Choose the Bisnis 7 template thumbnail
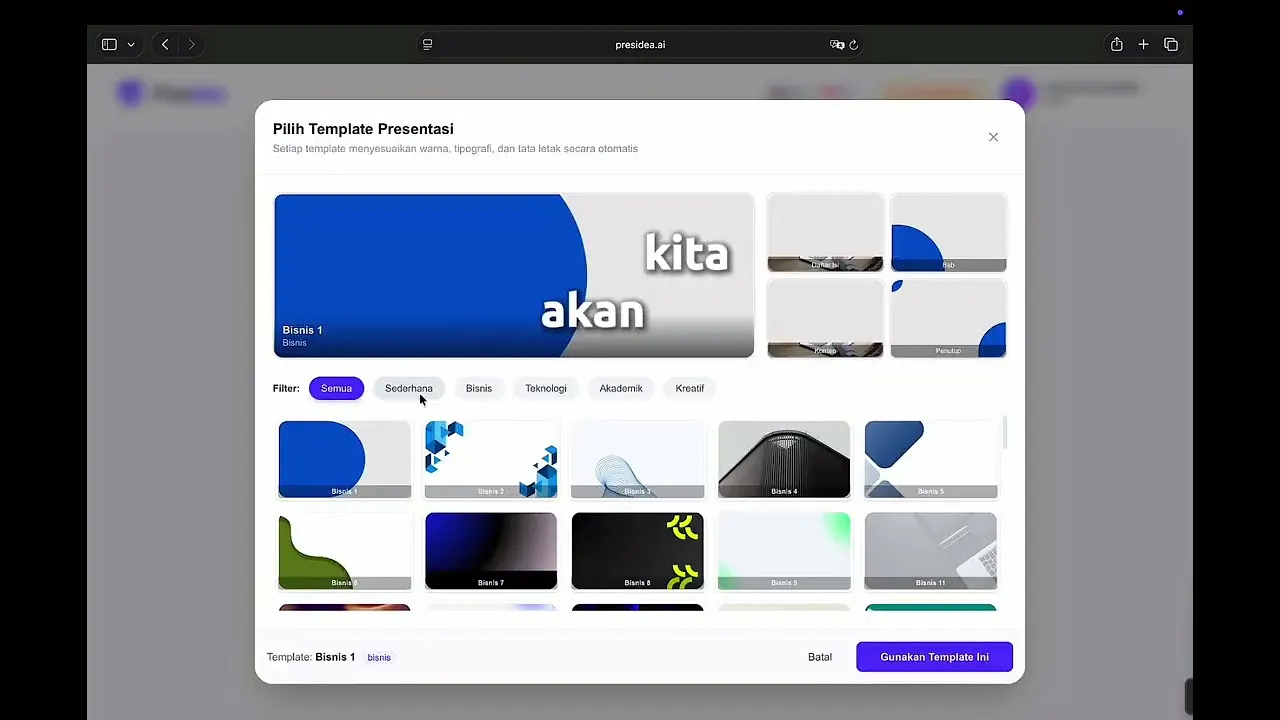 pyautogui.click(x=491, y=551)
